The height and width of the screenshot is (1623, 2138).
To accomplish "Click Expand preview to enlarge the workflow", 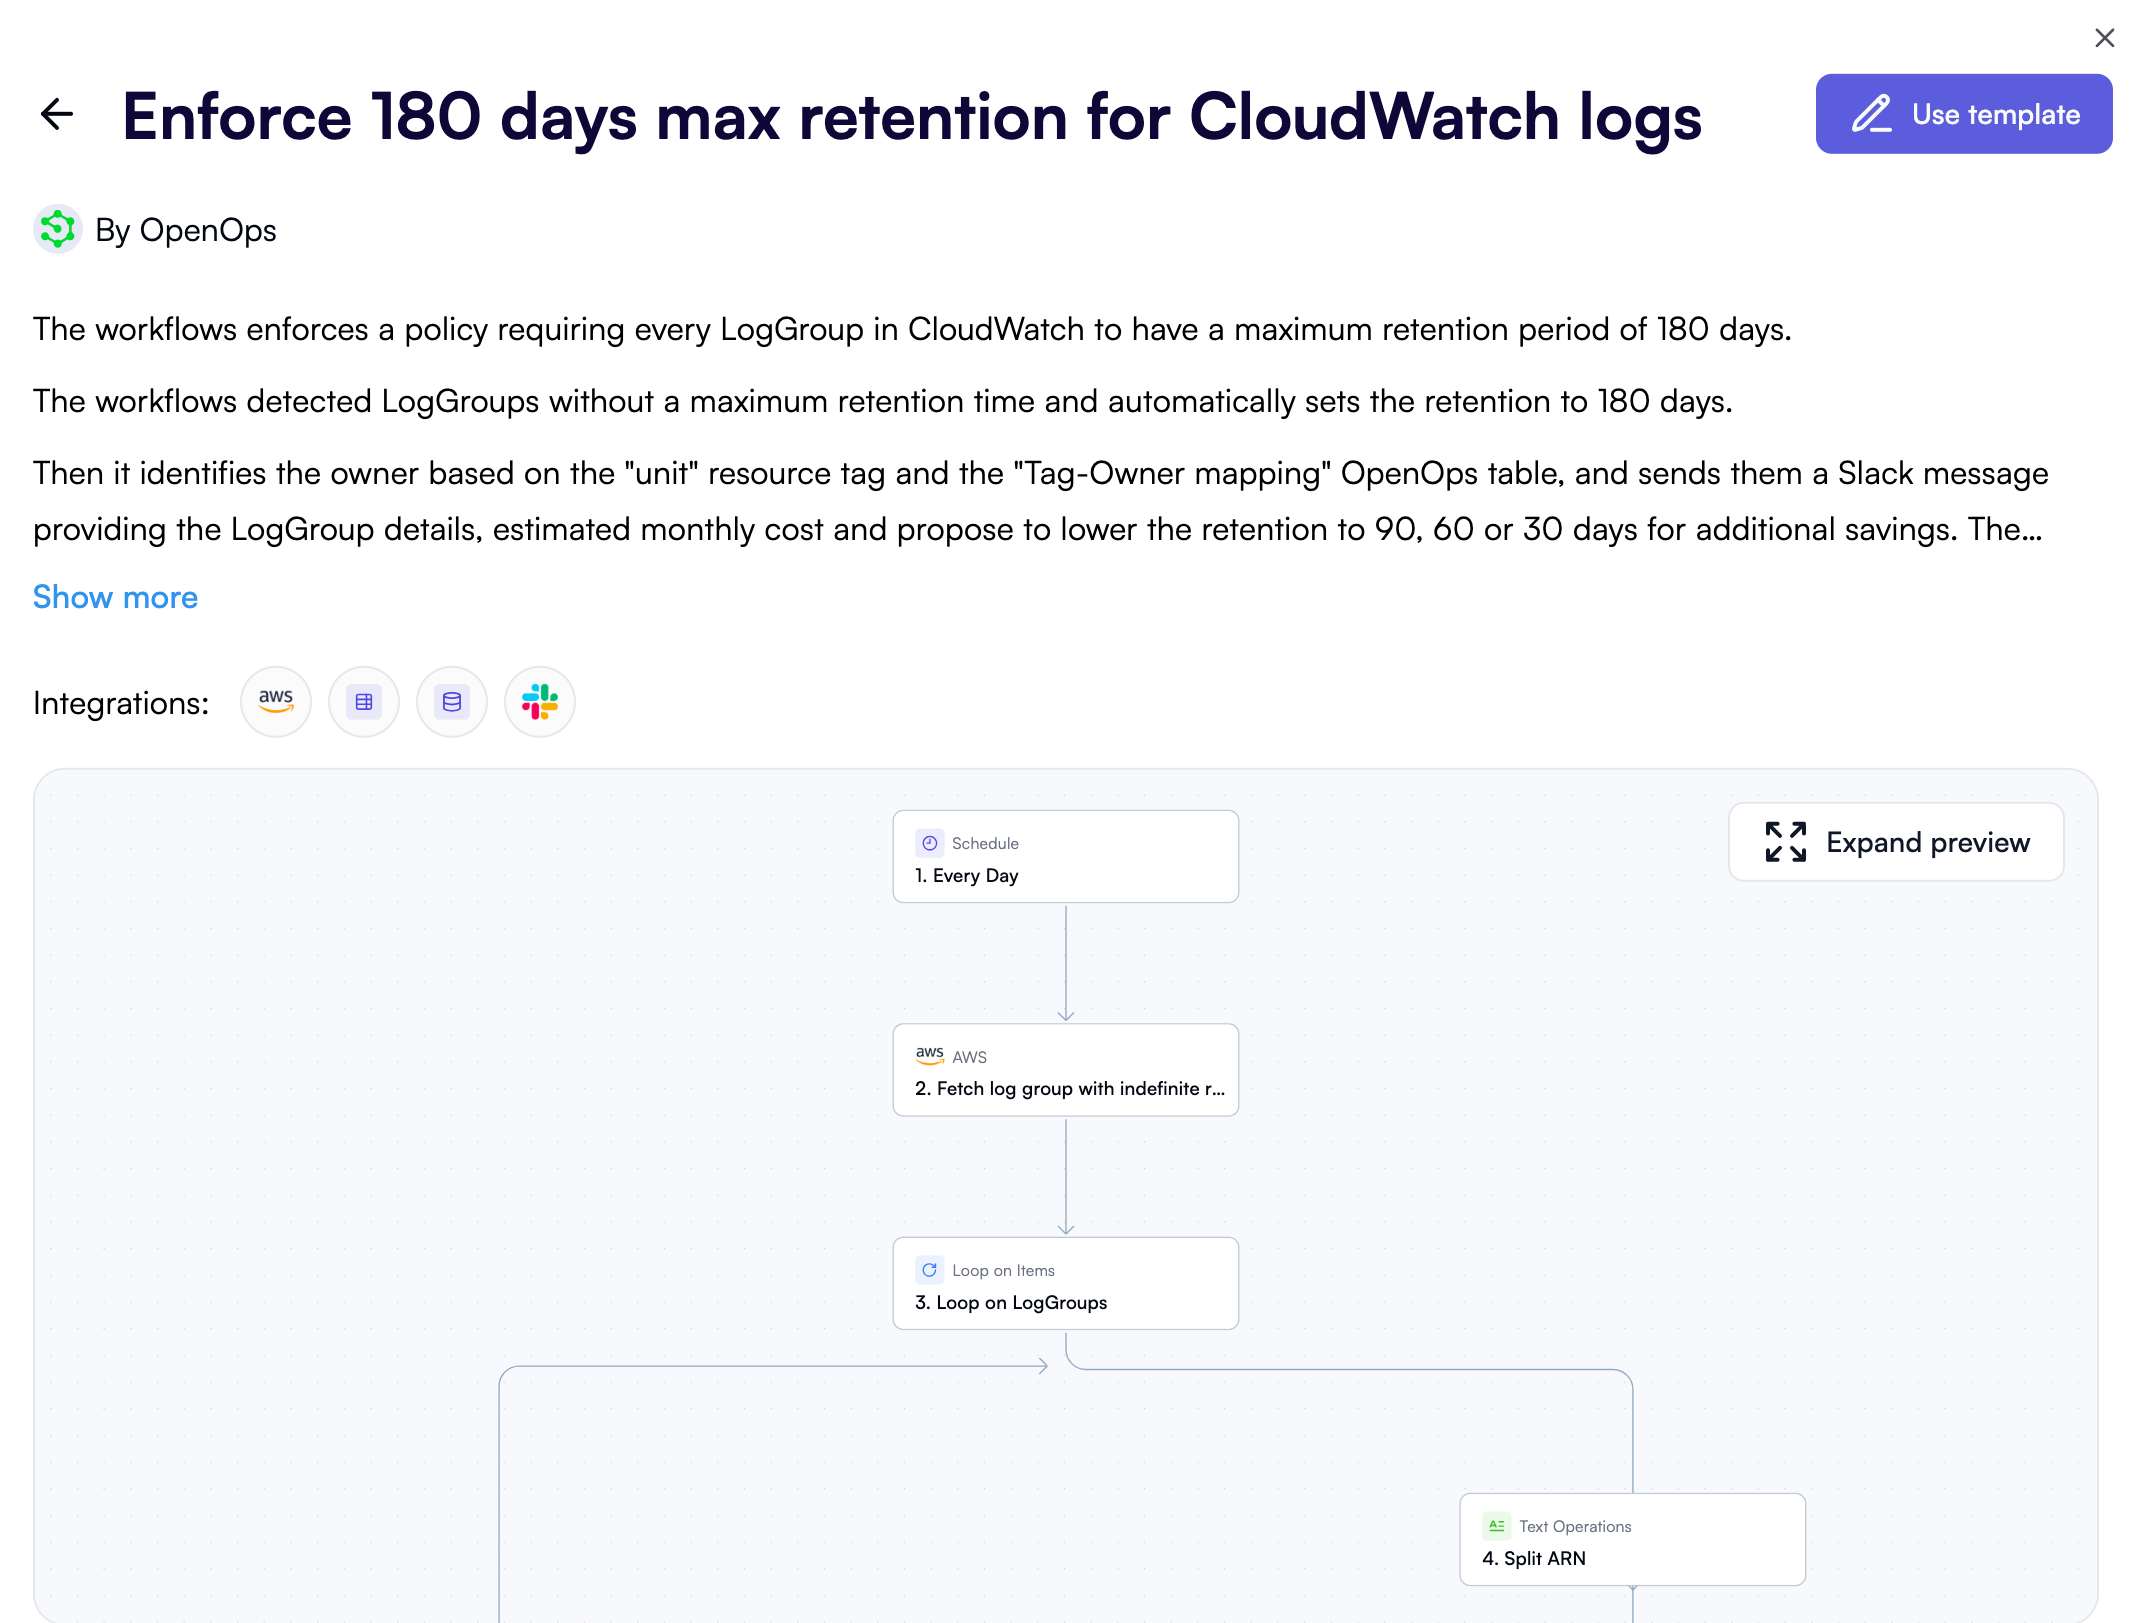I will pos(1895,842).
